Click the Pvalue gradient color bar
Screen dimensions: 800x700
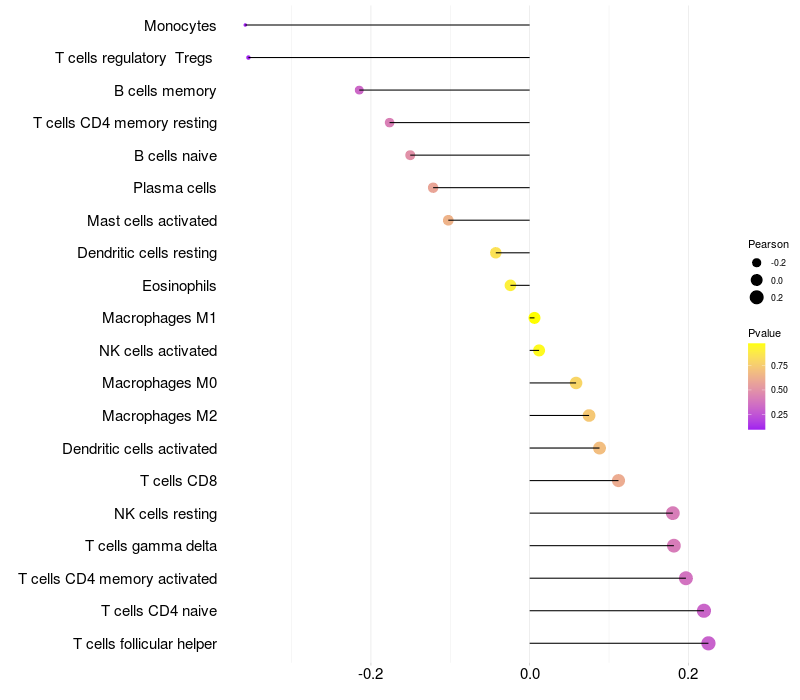(757, 386)
